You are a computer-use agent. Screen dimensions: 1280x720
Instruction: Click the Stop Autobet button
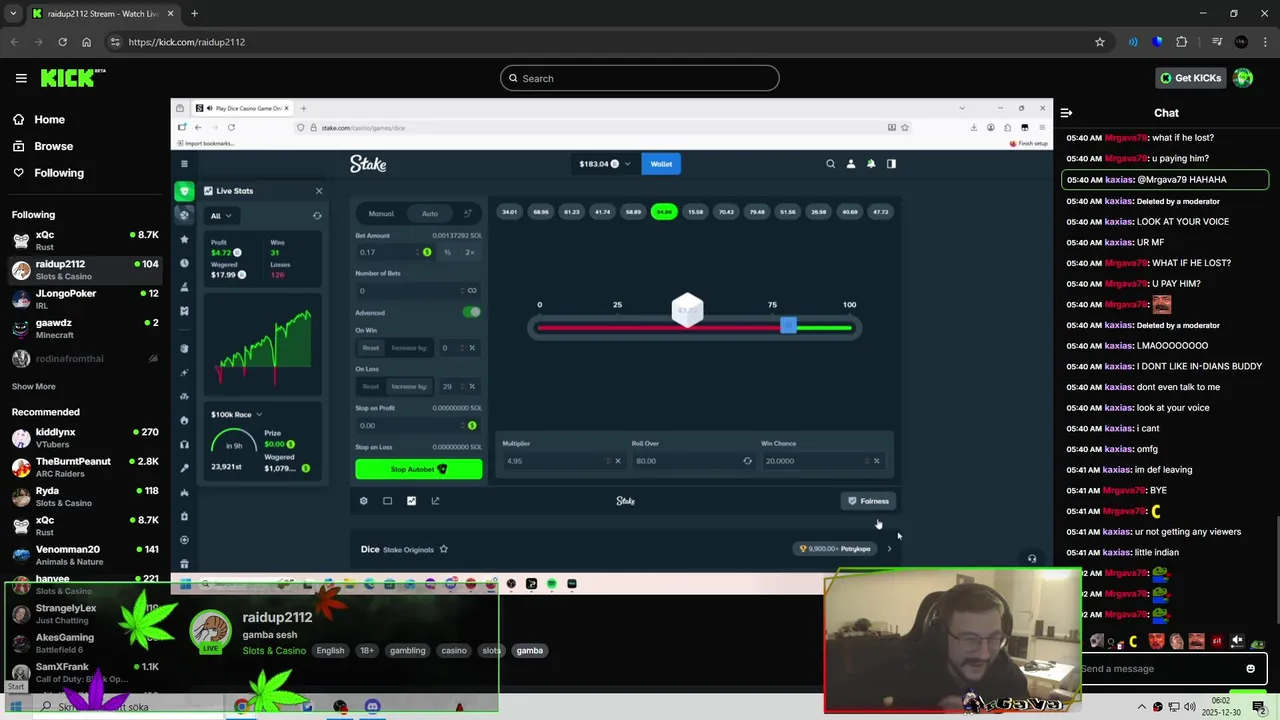pyautogui.click(x=419, y=469)
